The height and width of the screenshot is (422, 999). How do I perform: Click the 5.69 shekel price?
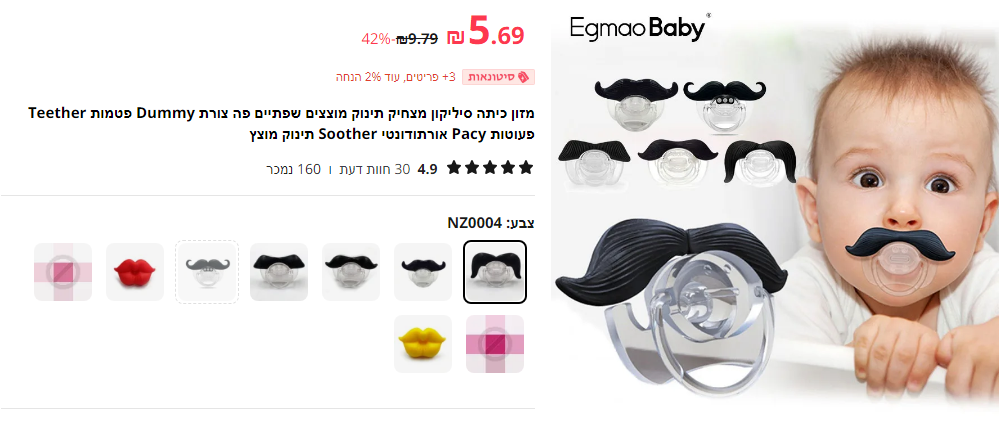[x=485, y=33]
